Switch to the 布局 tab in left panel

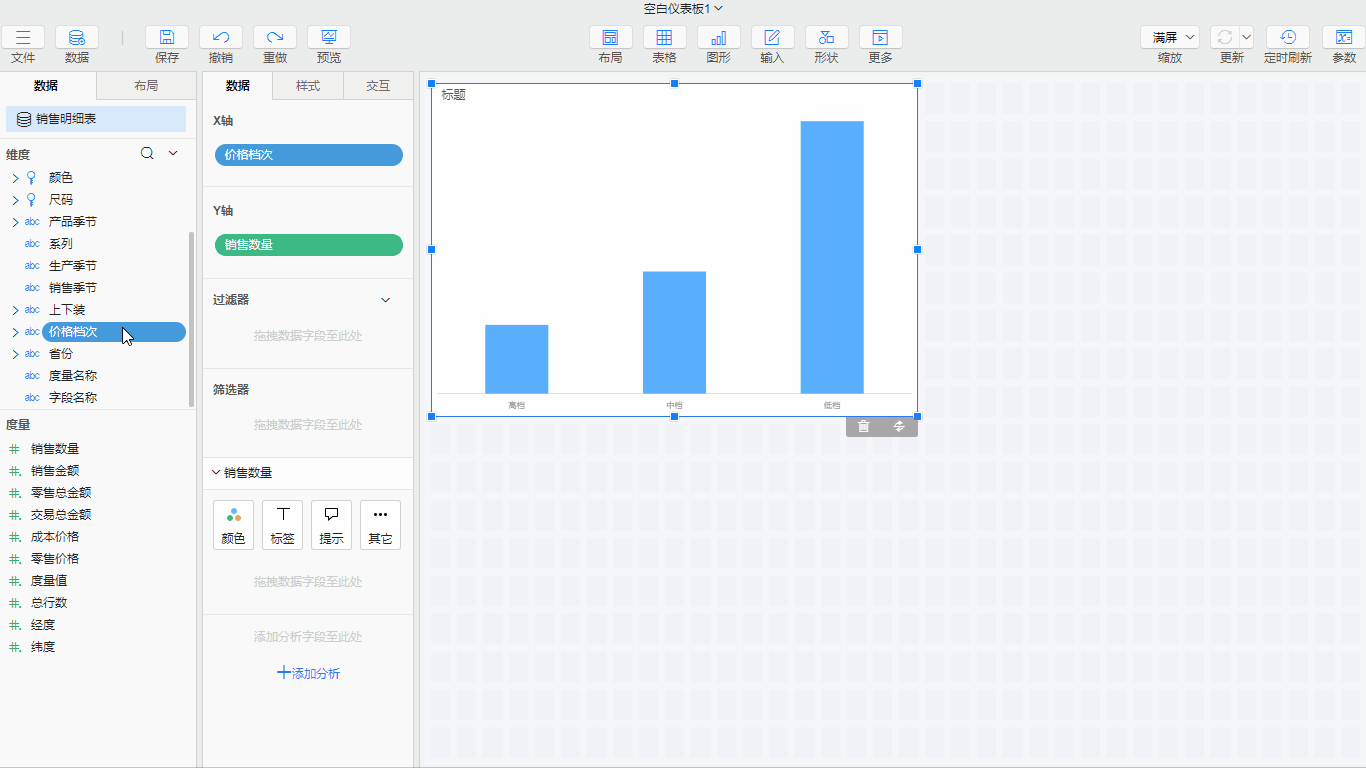146,86
